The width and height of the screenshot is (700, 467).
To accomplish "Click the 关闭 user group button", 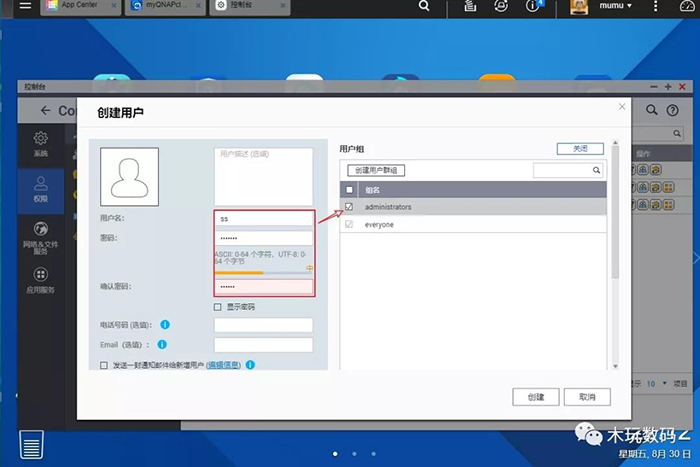I will point(580,149).
